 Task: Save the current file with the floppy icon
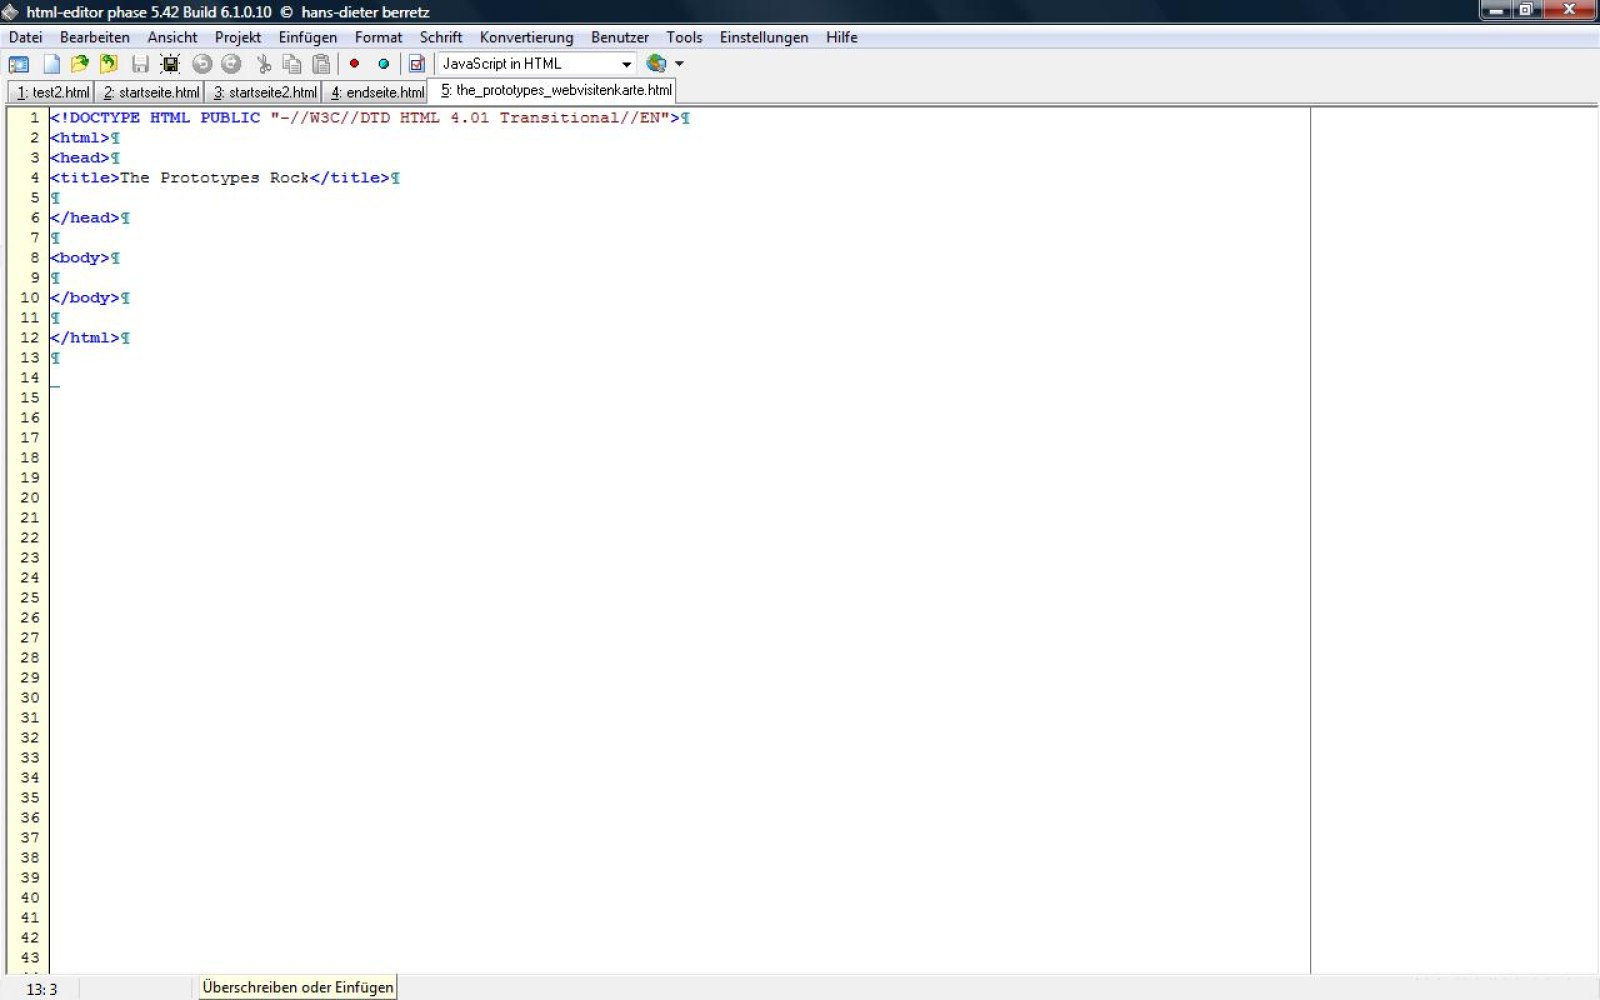140,64
